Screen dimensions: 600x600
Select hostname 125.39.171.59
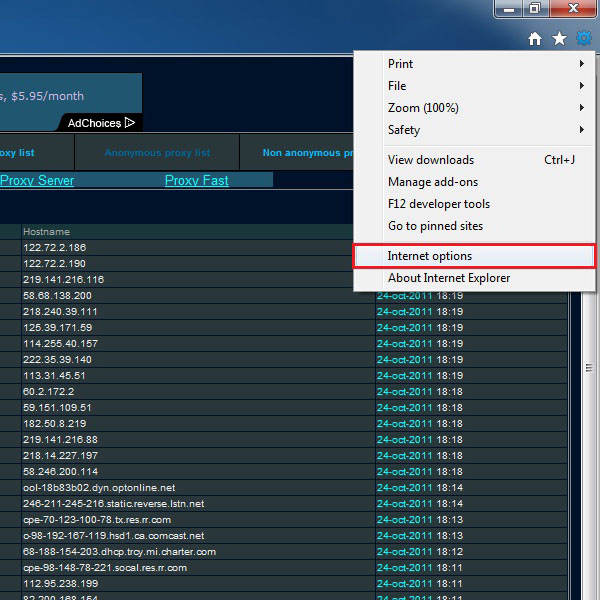point(57,328)
